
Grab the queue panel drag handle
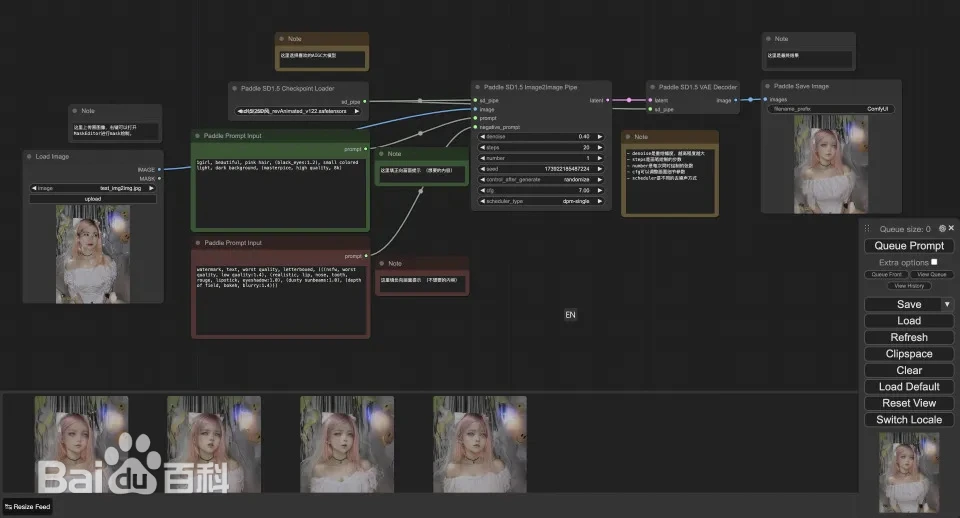(x=867, y=229)
